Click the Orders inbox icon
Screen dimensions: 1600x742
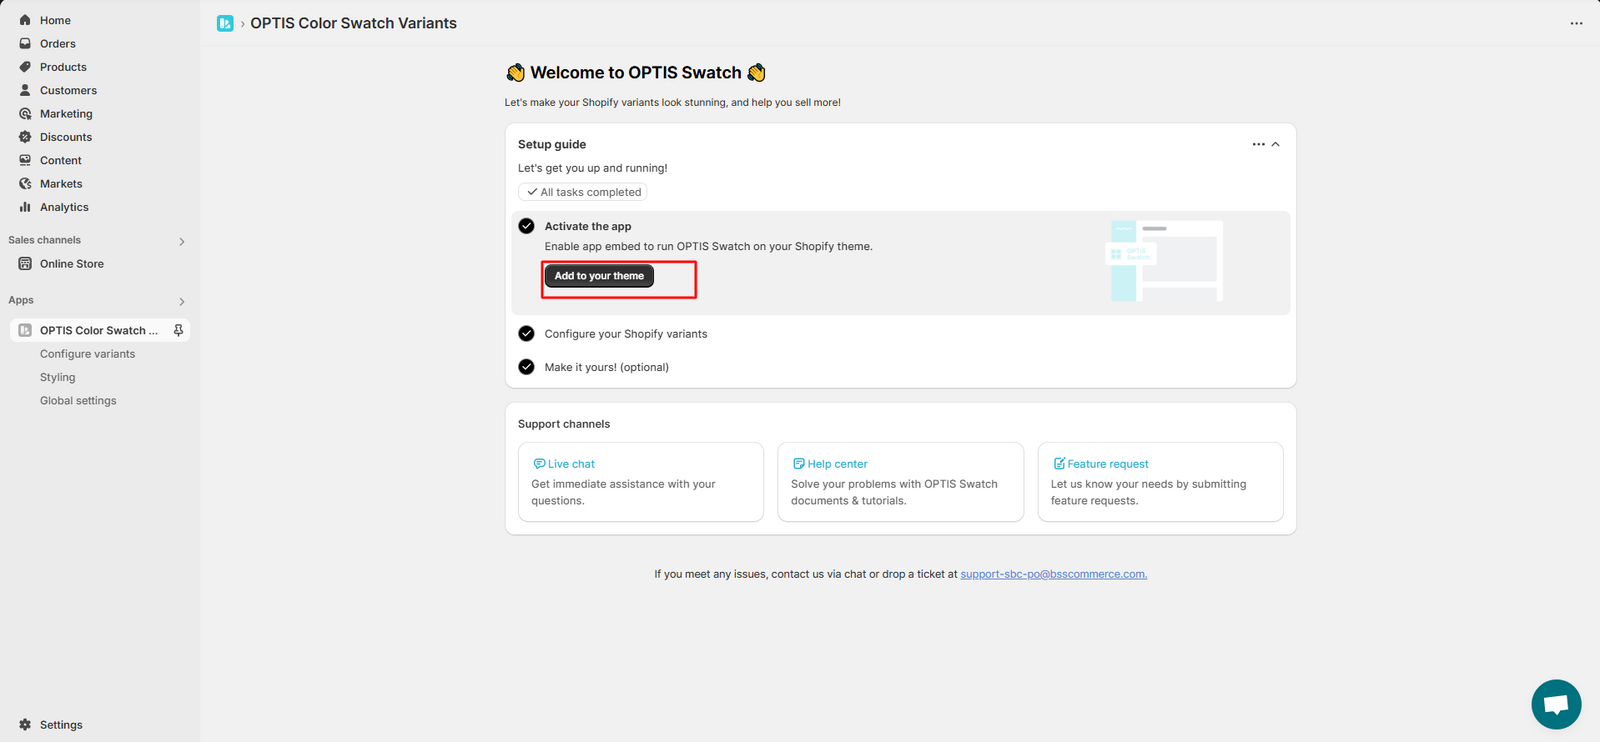click(x=25, y=44)
